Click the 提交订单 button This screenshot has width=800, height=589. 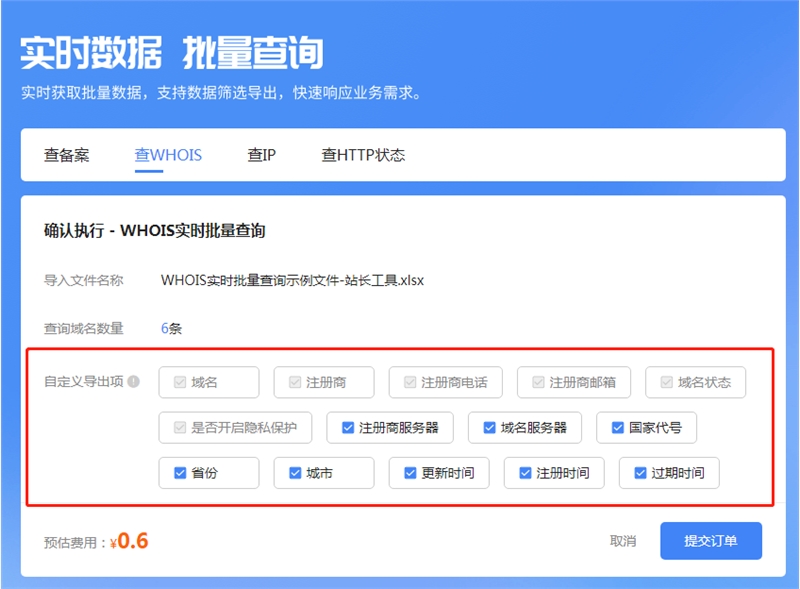[711, 540]
